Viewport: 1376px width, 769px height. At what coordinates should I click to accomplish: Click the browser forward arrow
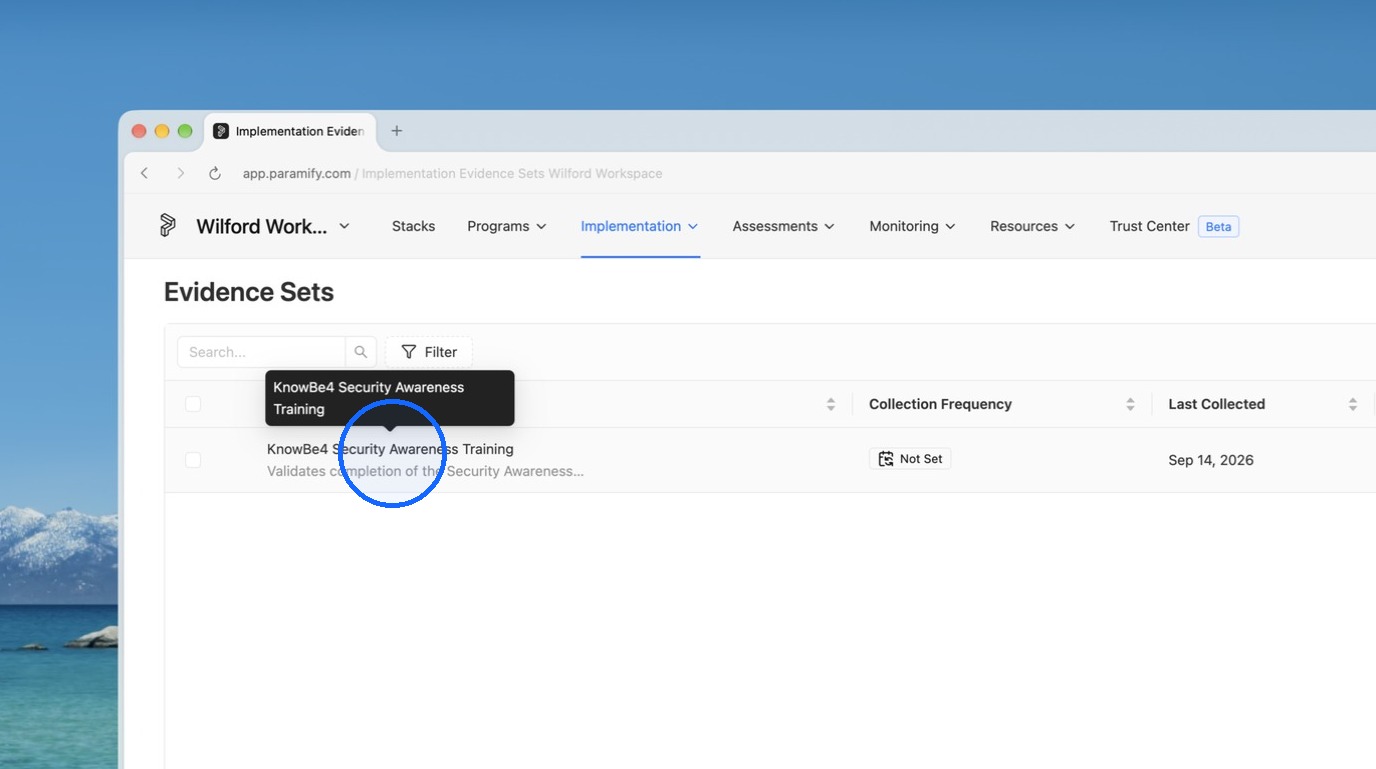pos(180,173)
